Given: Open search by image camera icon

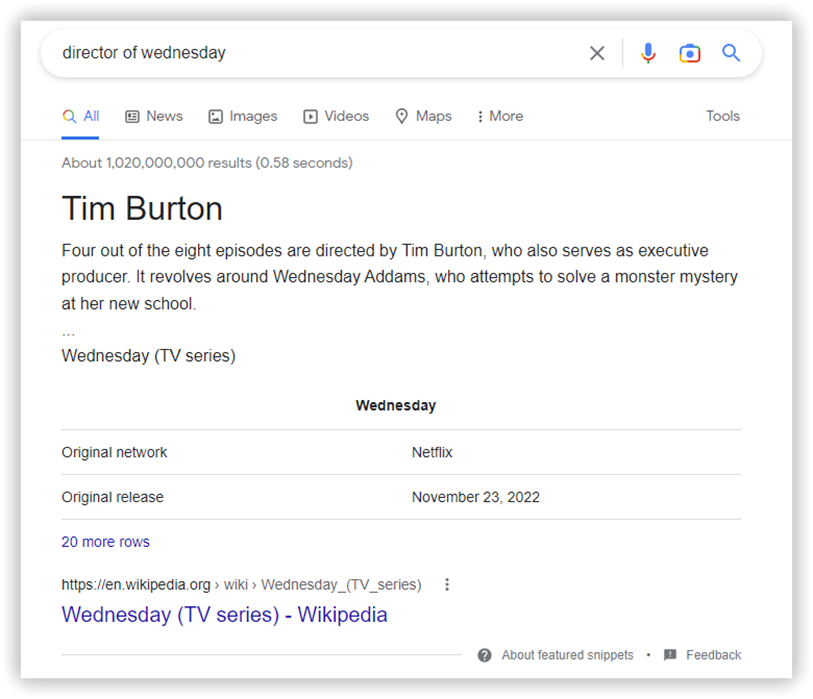Looking at the screenshot, I should (x=690, y=53).
